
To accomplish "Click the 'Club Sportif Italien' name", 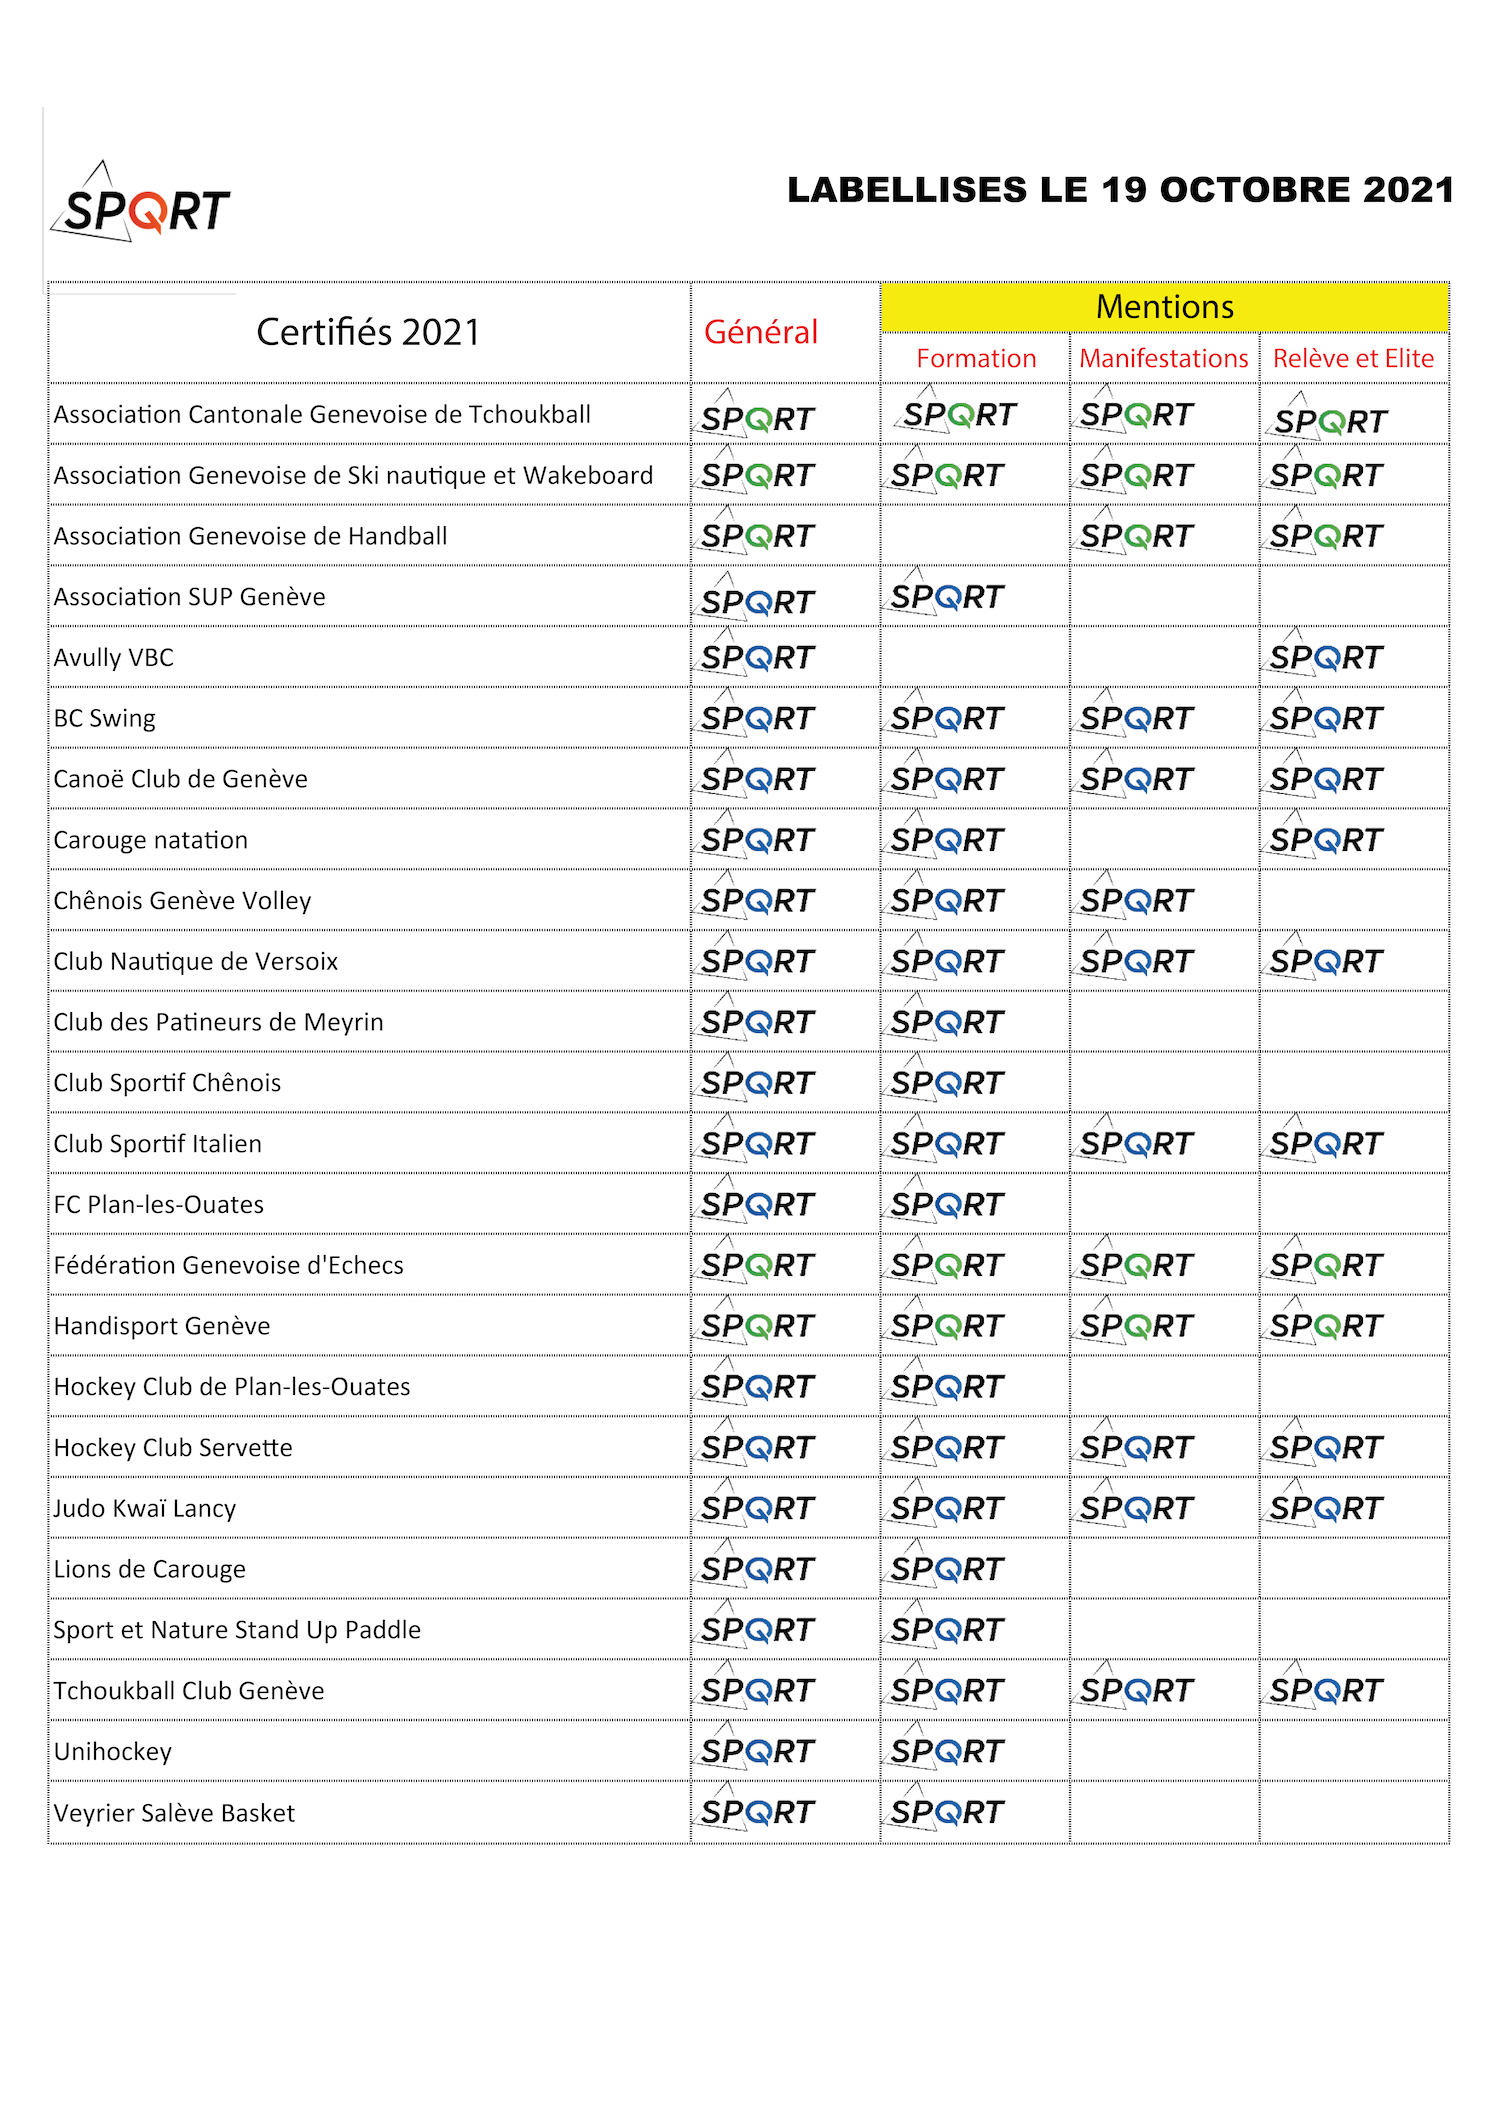I will click(157, 1144).
